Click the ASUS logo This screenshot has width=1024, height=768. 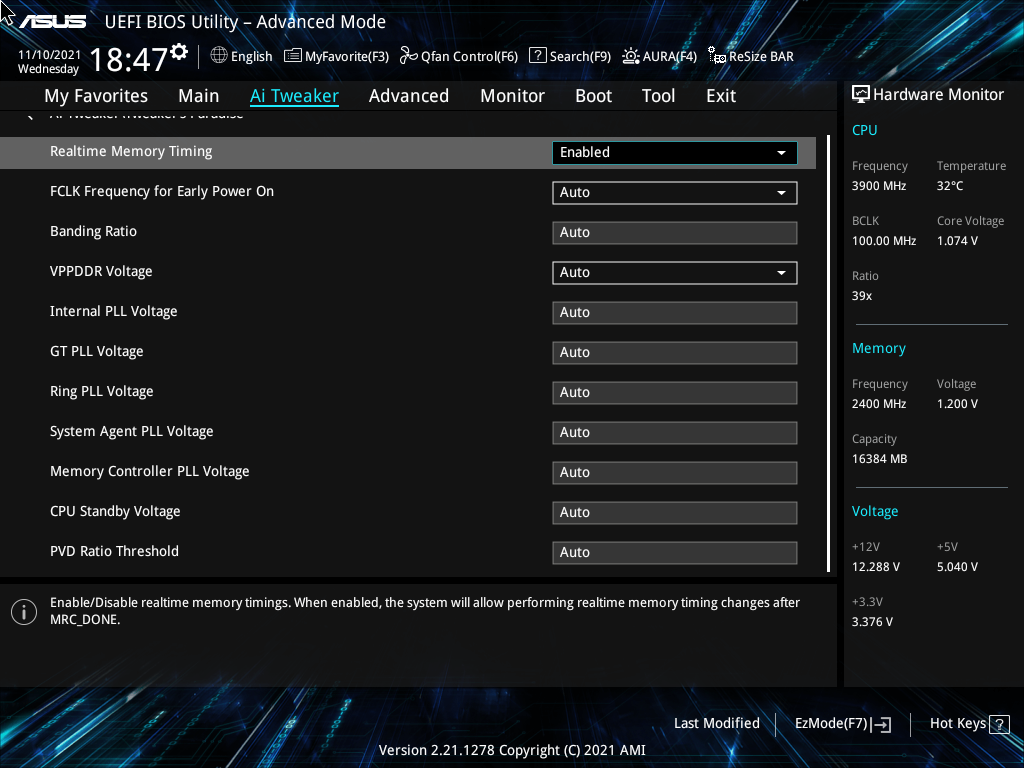(52, 22)
